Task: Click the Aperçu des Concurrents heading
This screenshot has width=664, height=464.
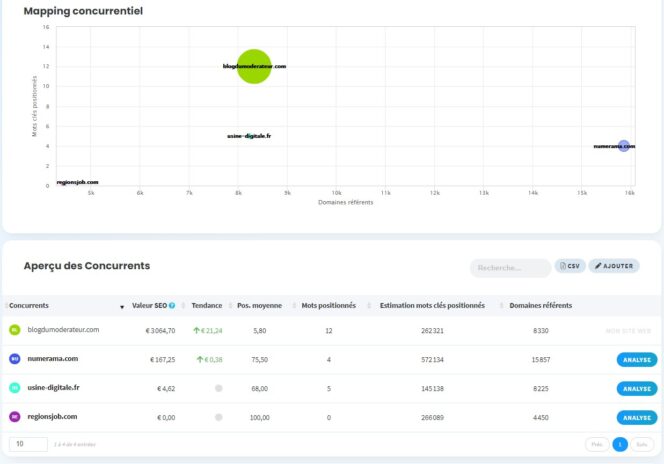Action: tap(87, 266)
